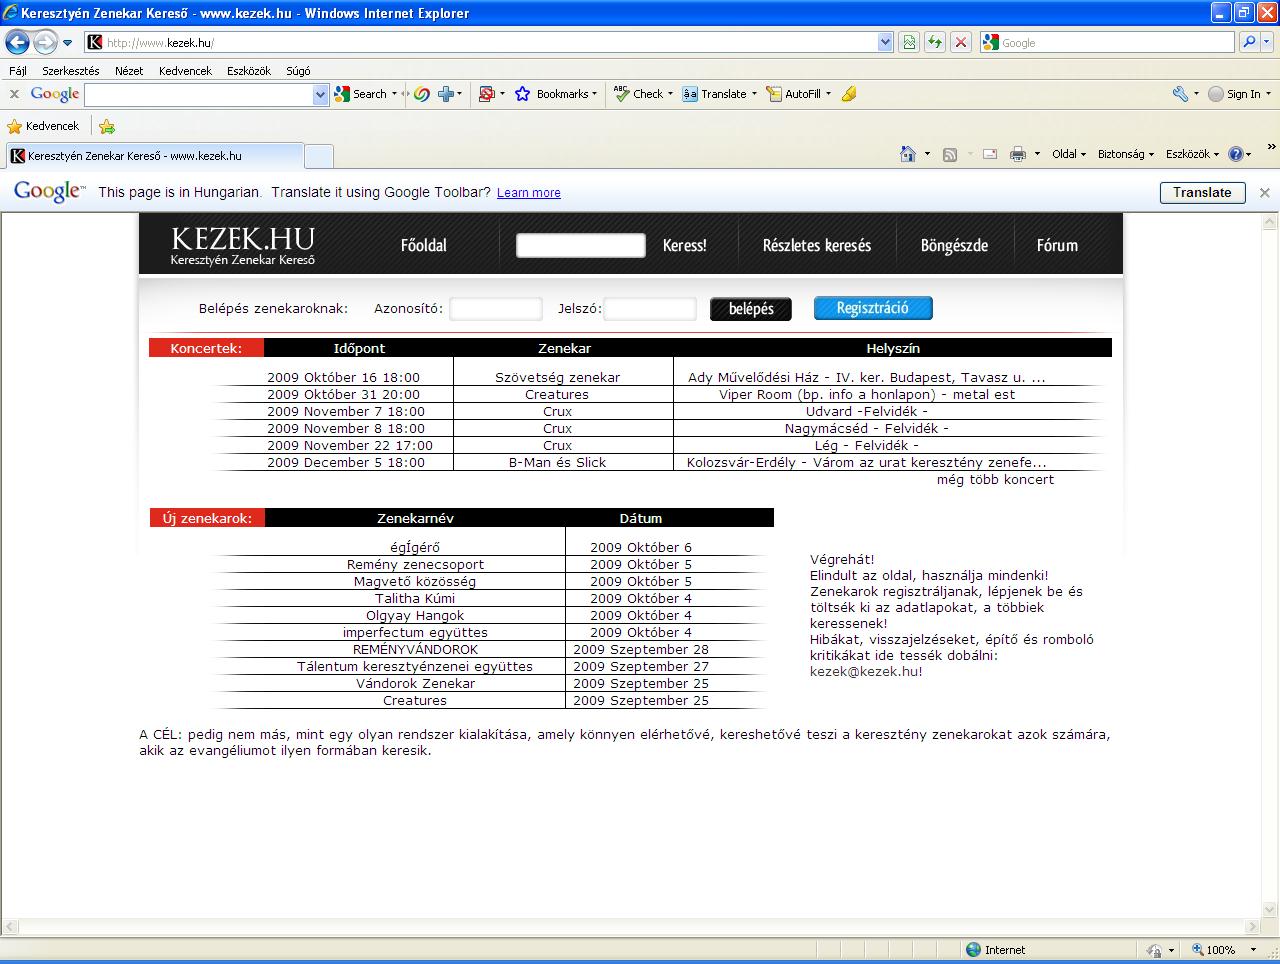Click the még több koncert link
Viewport: 1280px width, 964px height.
pos(995,479)
